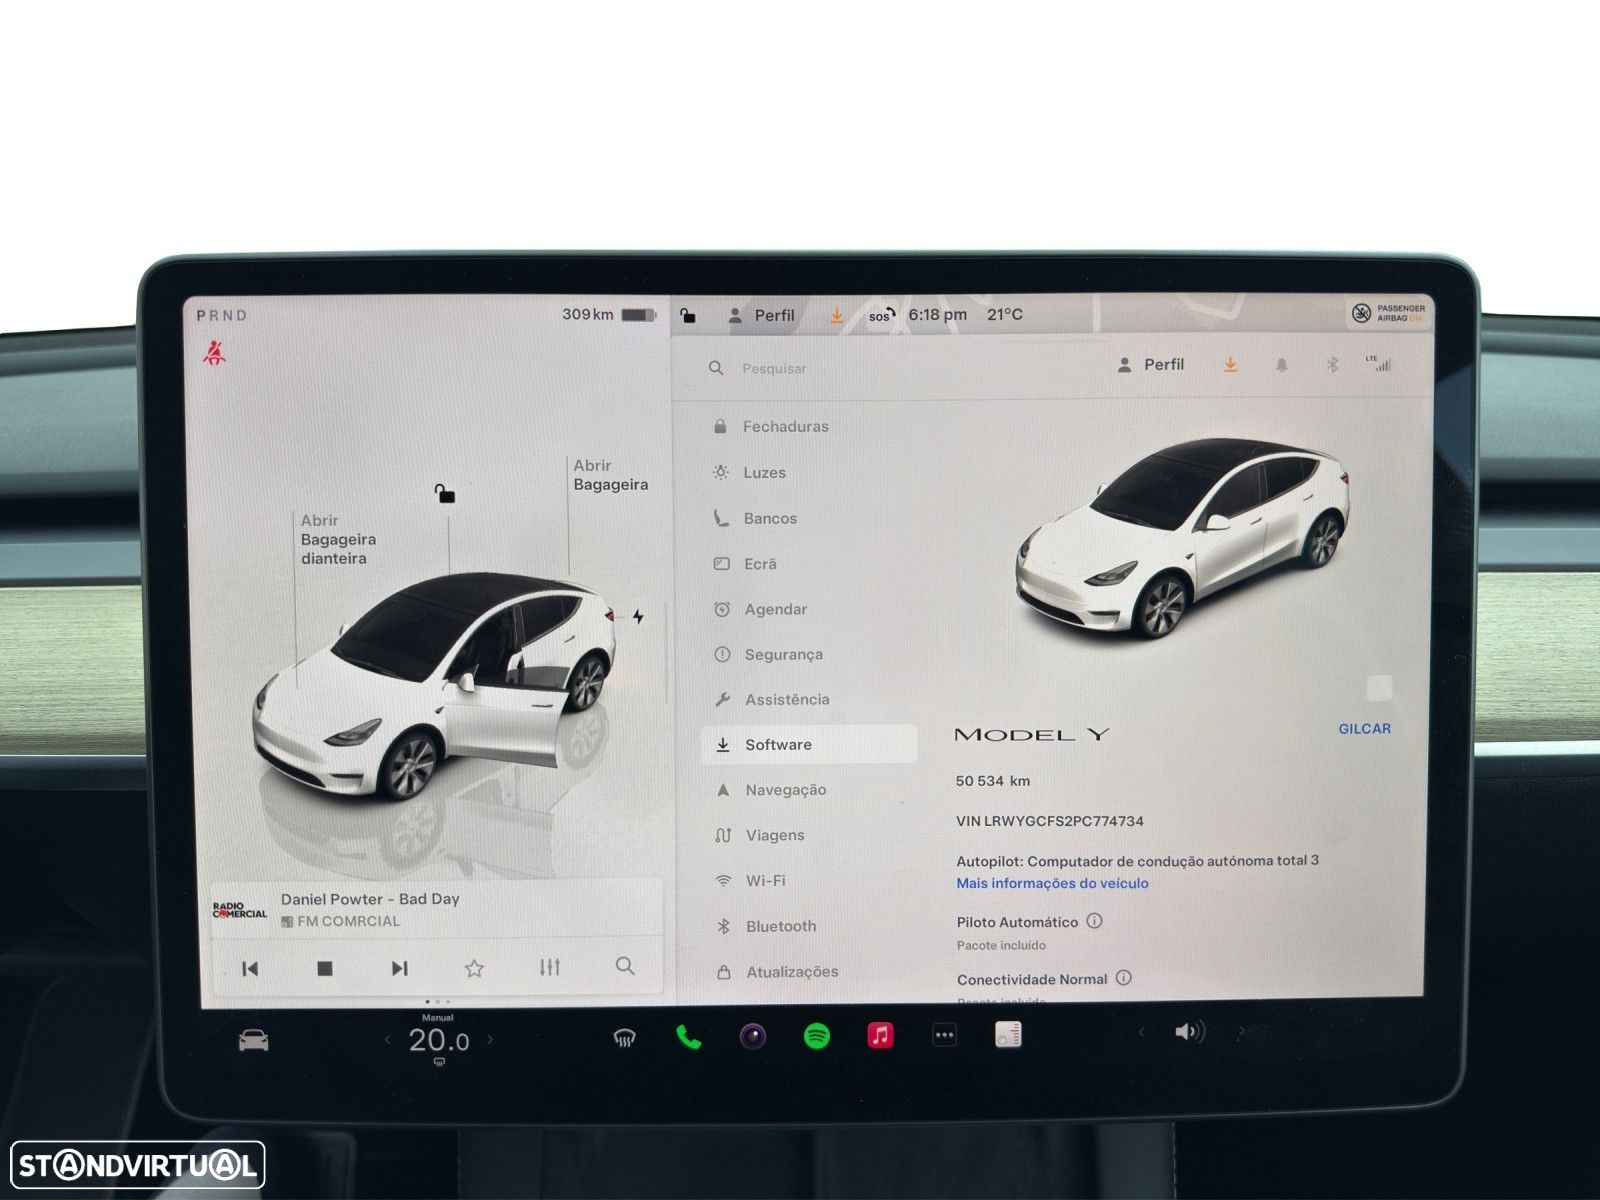Launch Spotify from the dock

pos(817,1036)
